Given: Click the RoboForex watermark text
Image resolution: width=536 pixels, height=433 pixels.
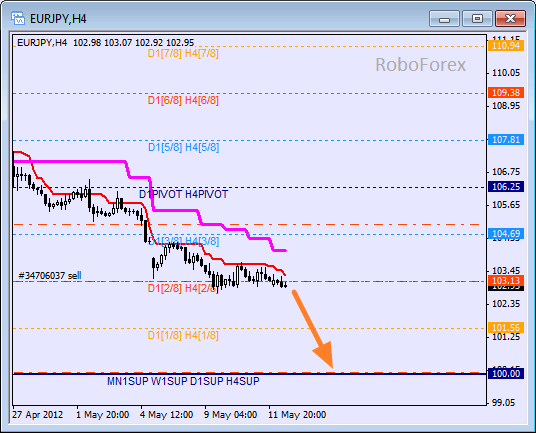Looking at the screenshot, I should [420, 65].
